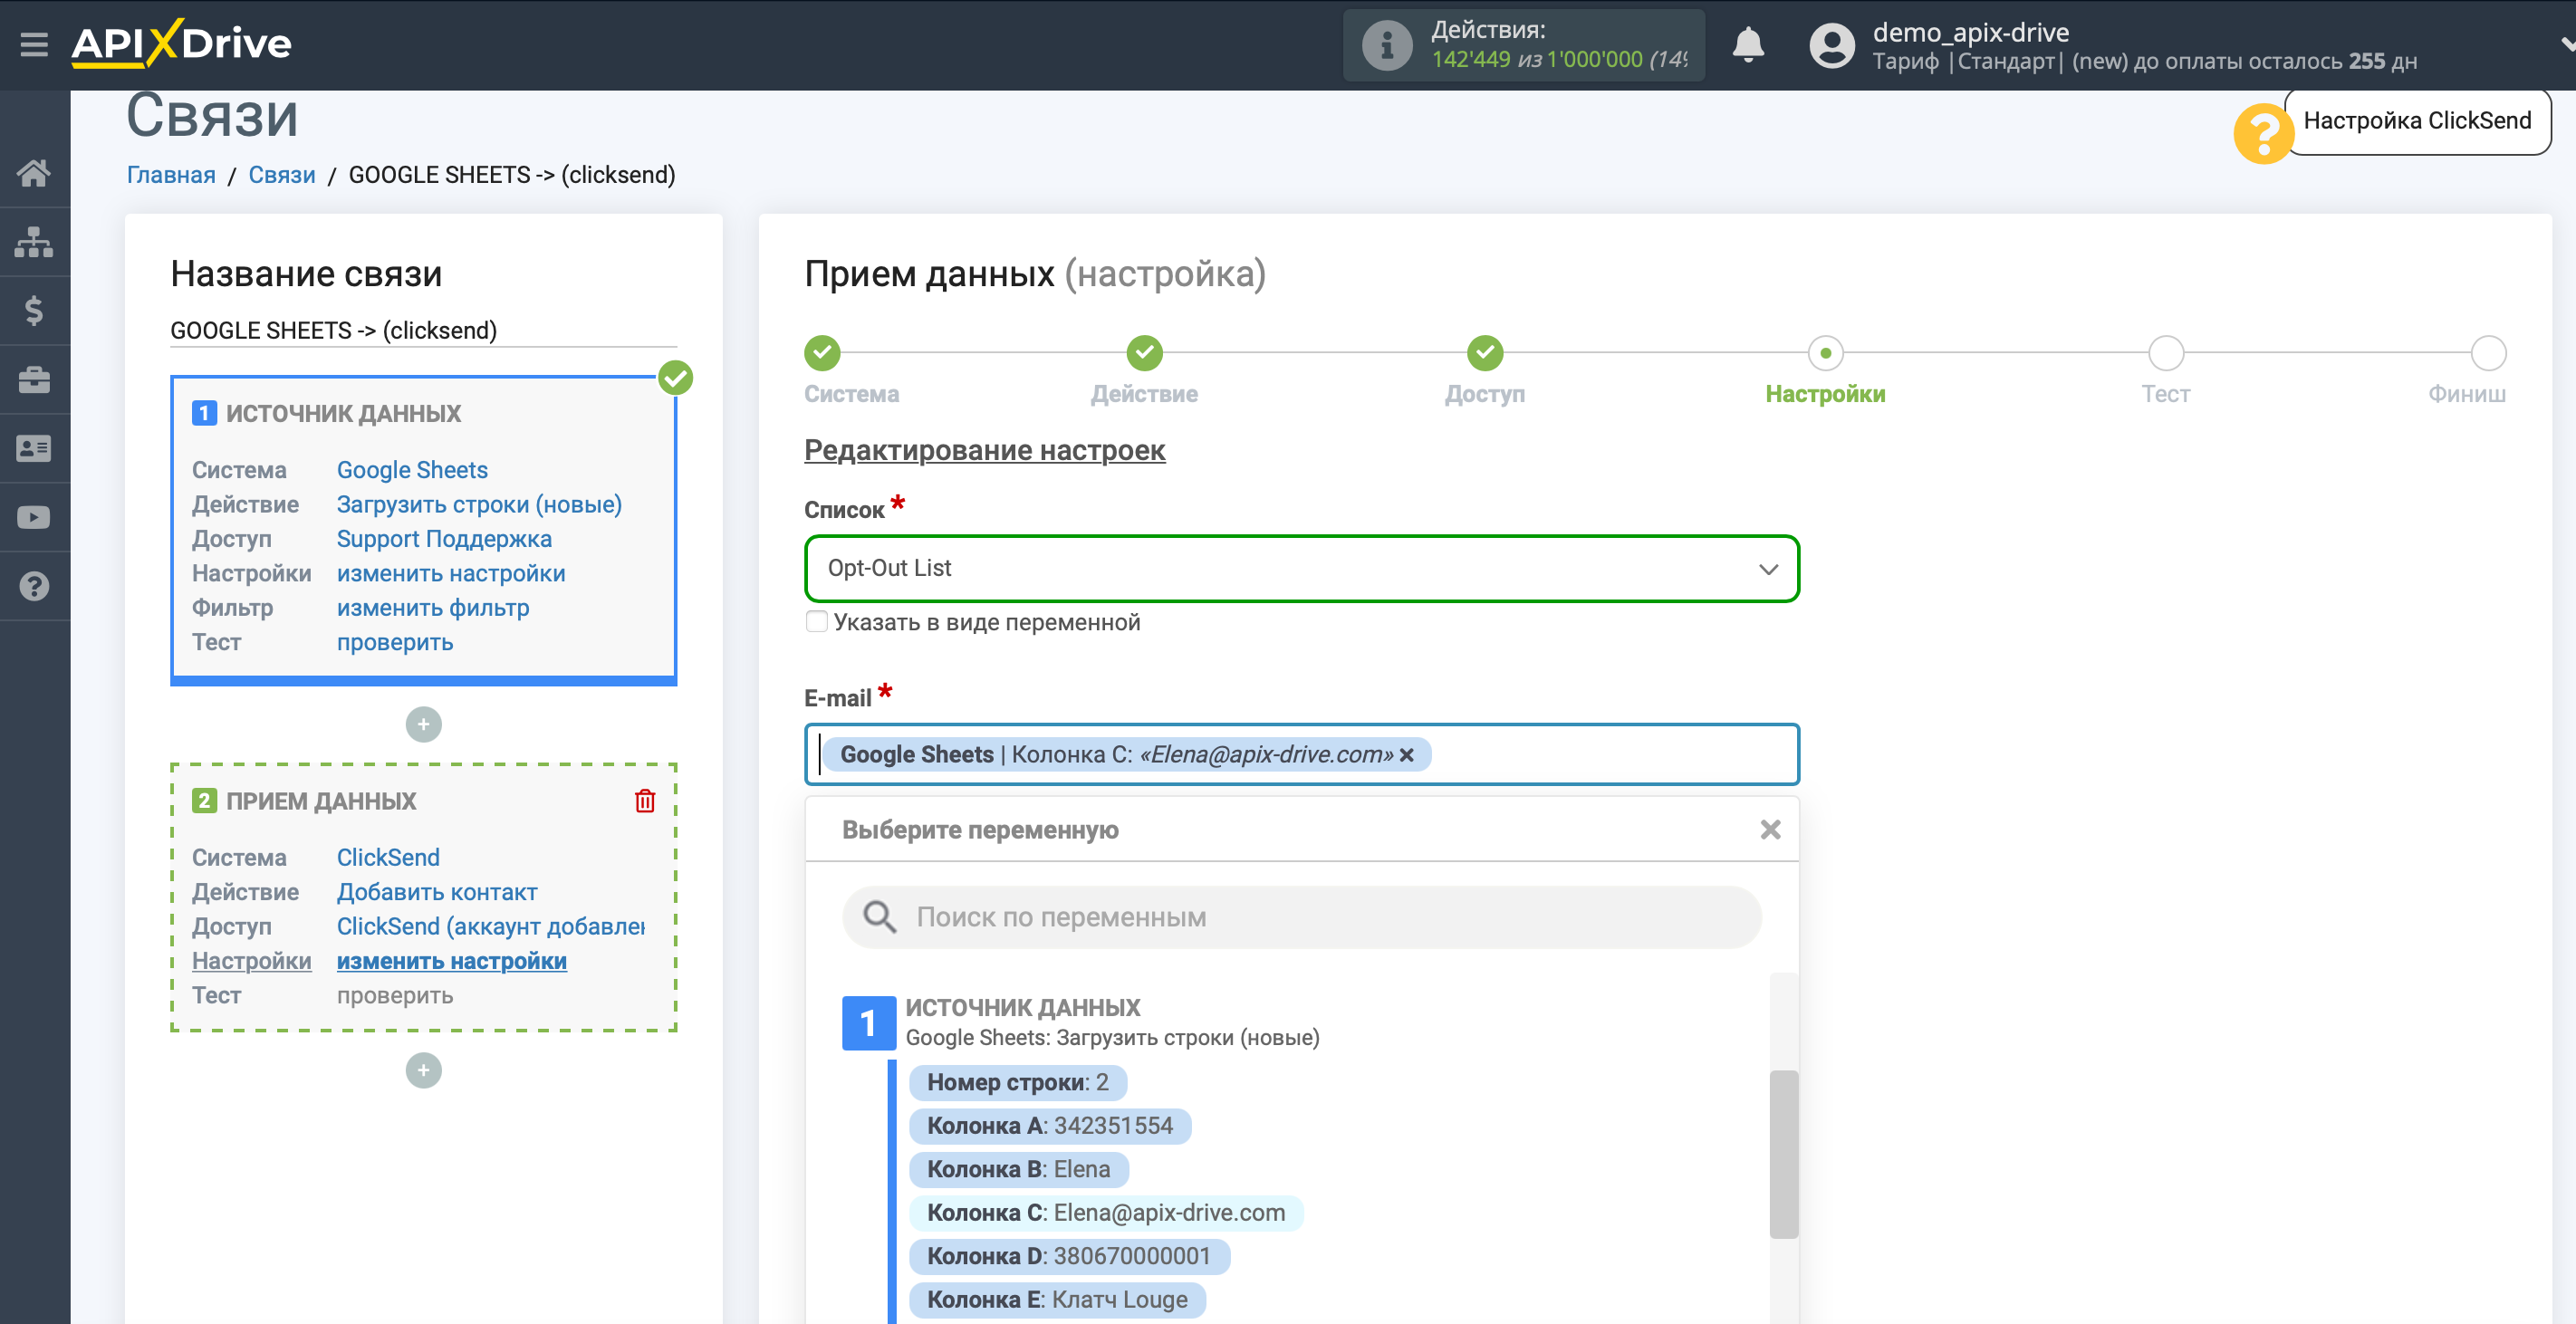Toggle 'Указать в виде переменной' checkbox
The image size is (2576, 1324).
[x=816, y=621]
